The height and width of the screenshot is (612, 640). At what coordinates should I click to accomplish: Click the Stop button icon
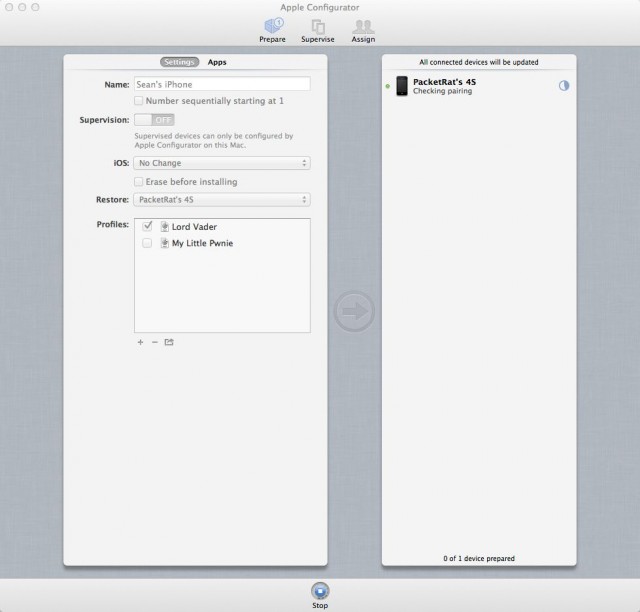[320, 591]
